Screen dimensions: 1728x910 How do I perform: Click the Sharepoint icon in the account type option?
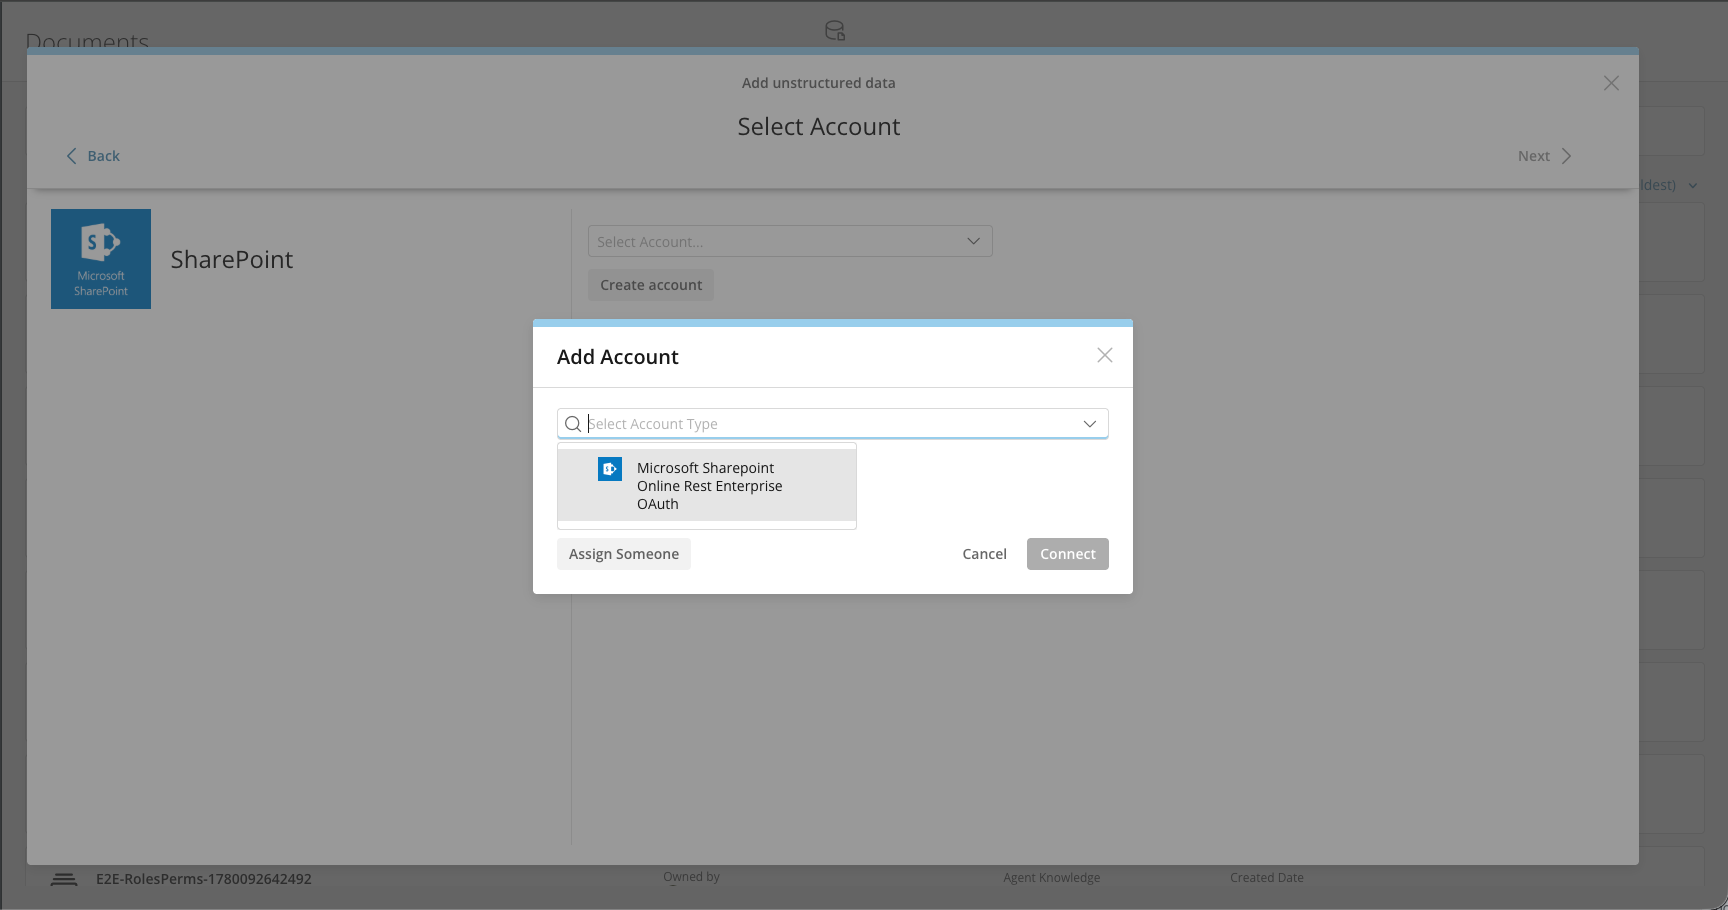610,468
